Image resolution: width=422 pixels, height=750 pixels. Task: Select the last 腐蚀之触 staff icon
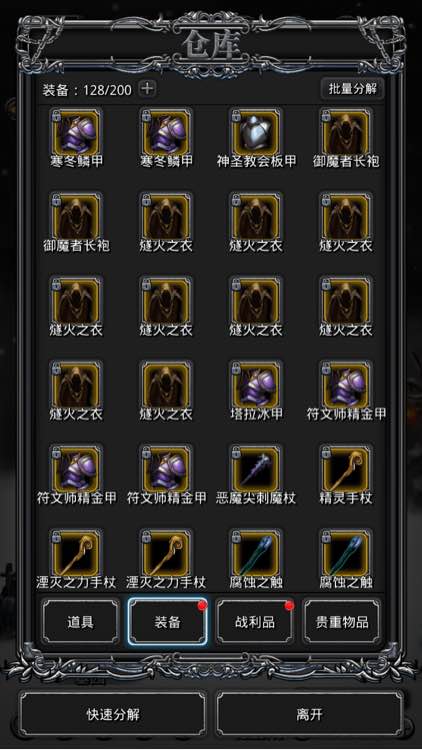pos(346,553)
